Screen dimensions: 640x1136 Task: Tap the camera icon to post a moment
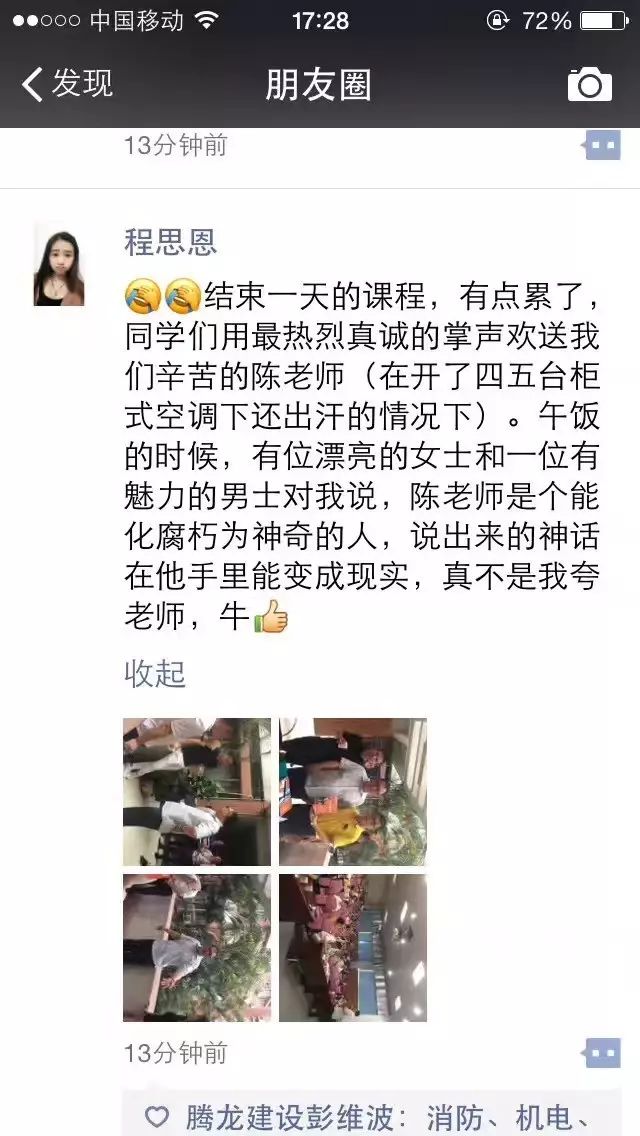589,85
